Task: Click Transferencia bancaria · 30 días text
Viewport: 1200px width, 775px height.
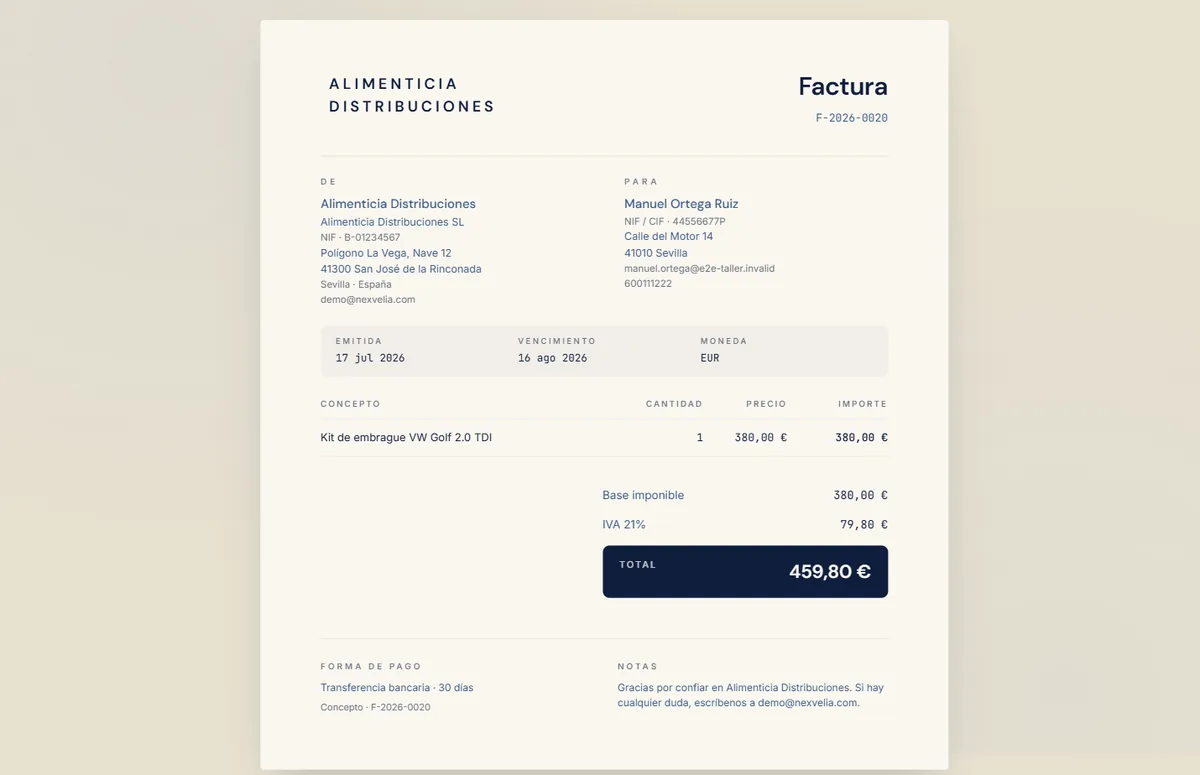Action: tap(397, 688)
